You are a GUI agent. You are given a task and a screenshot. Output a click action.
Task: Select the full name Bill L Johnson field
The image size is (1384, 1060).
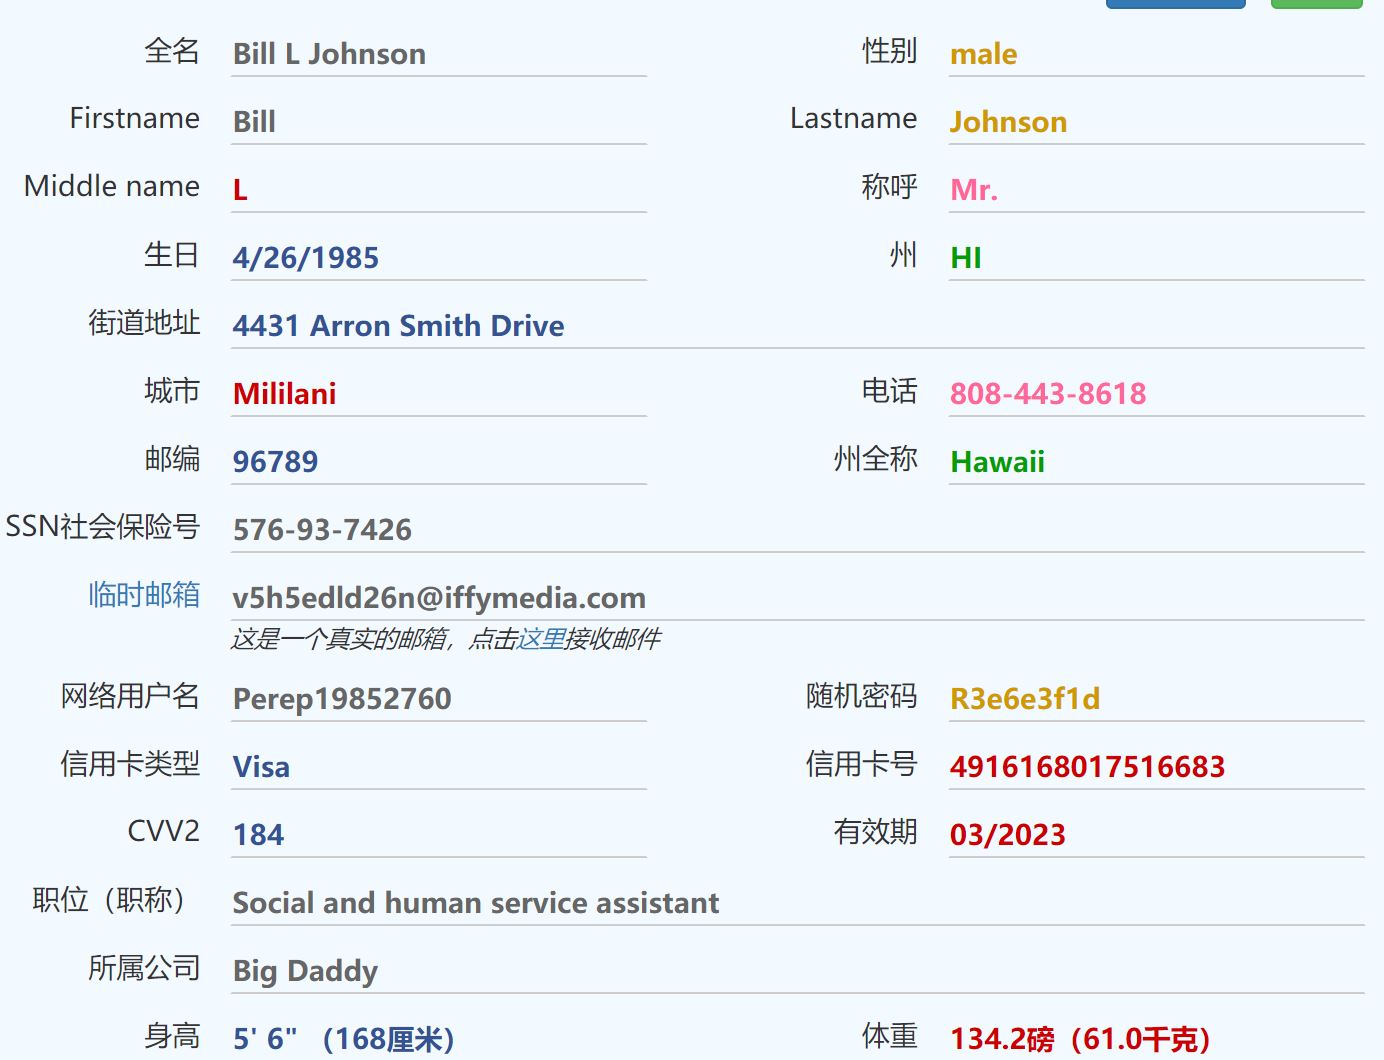[x=329, y=54]
